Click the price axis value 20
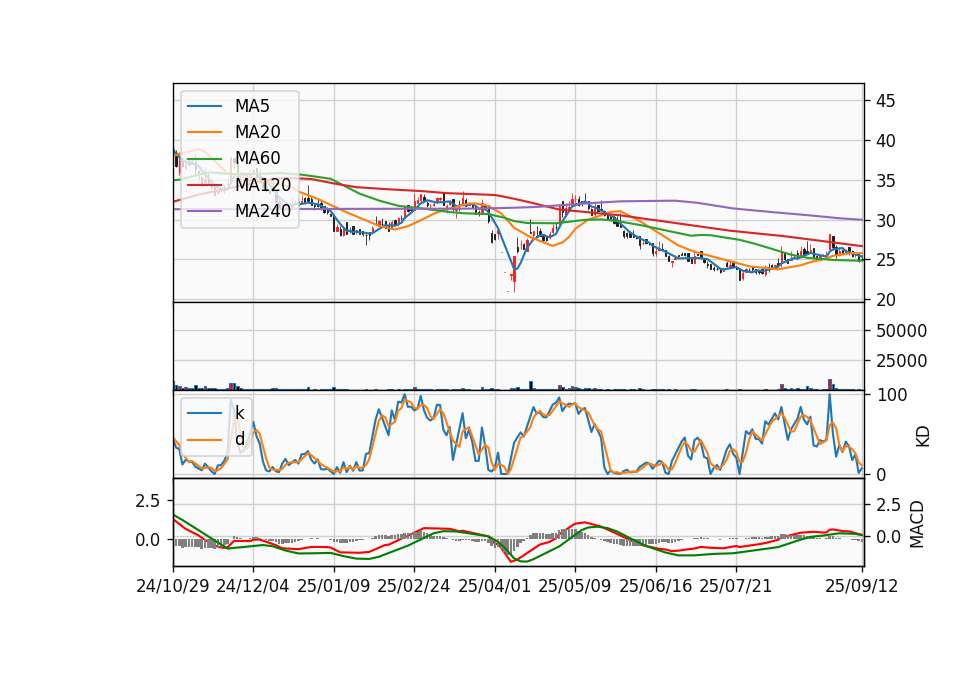 885,301
